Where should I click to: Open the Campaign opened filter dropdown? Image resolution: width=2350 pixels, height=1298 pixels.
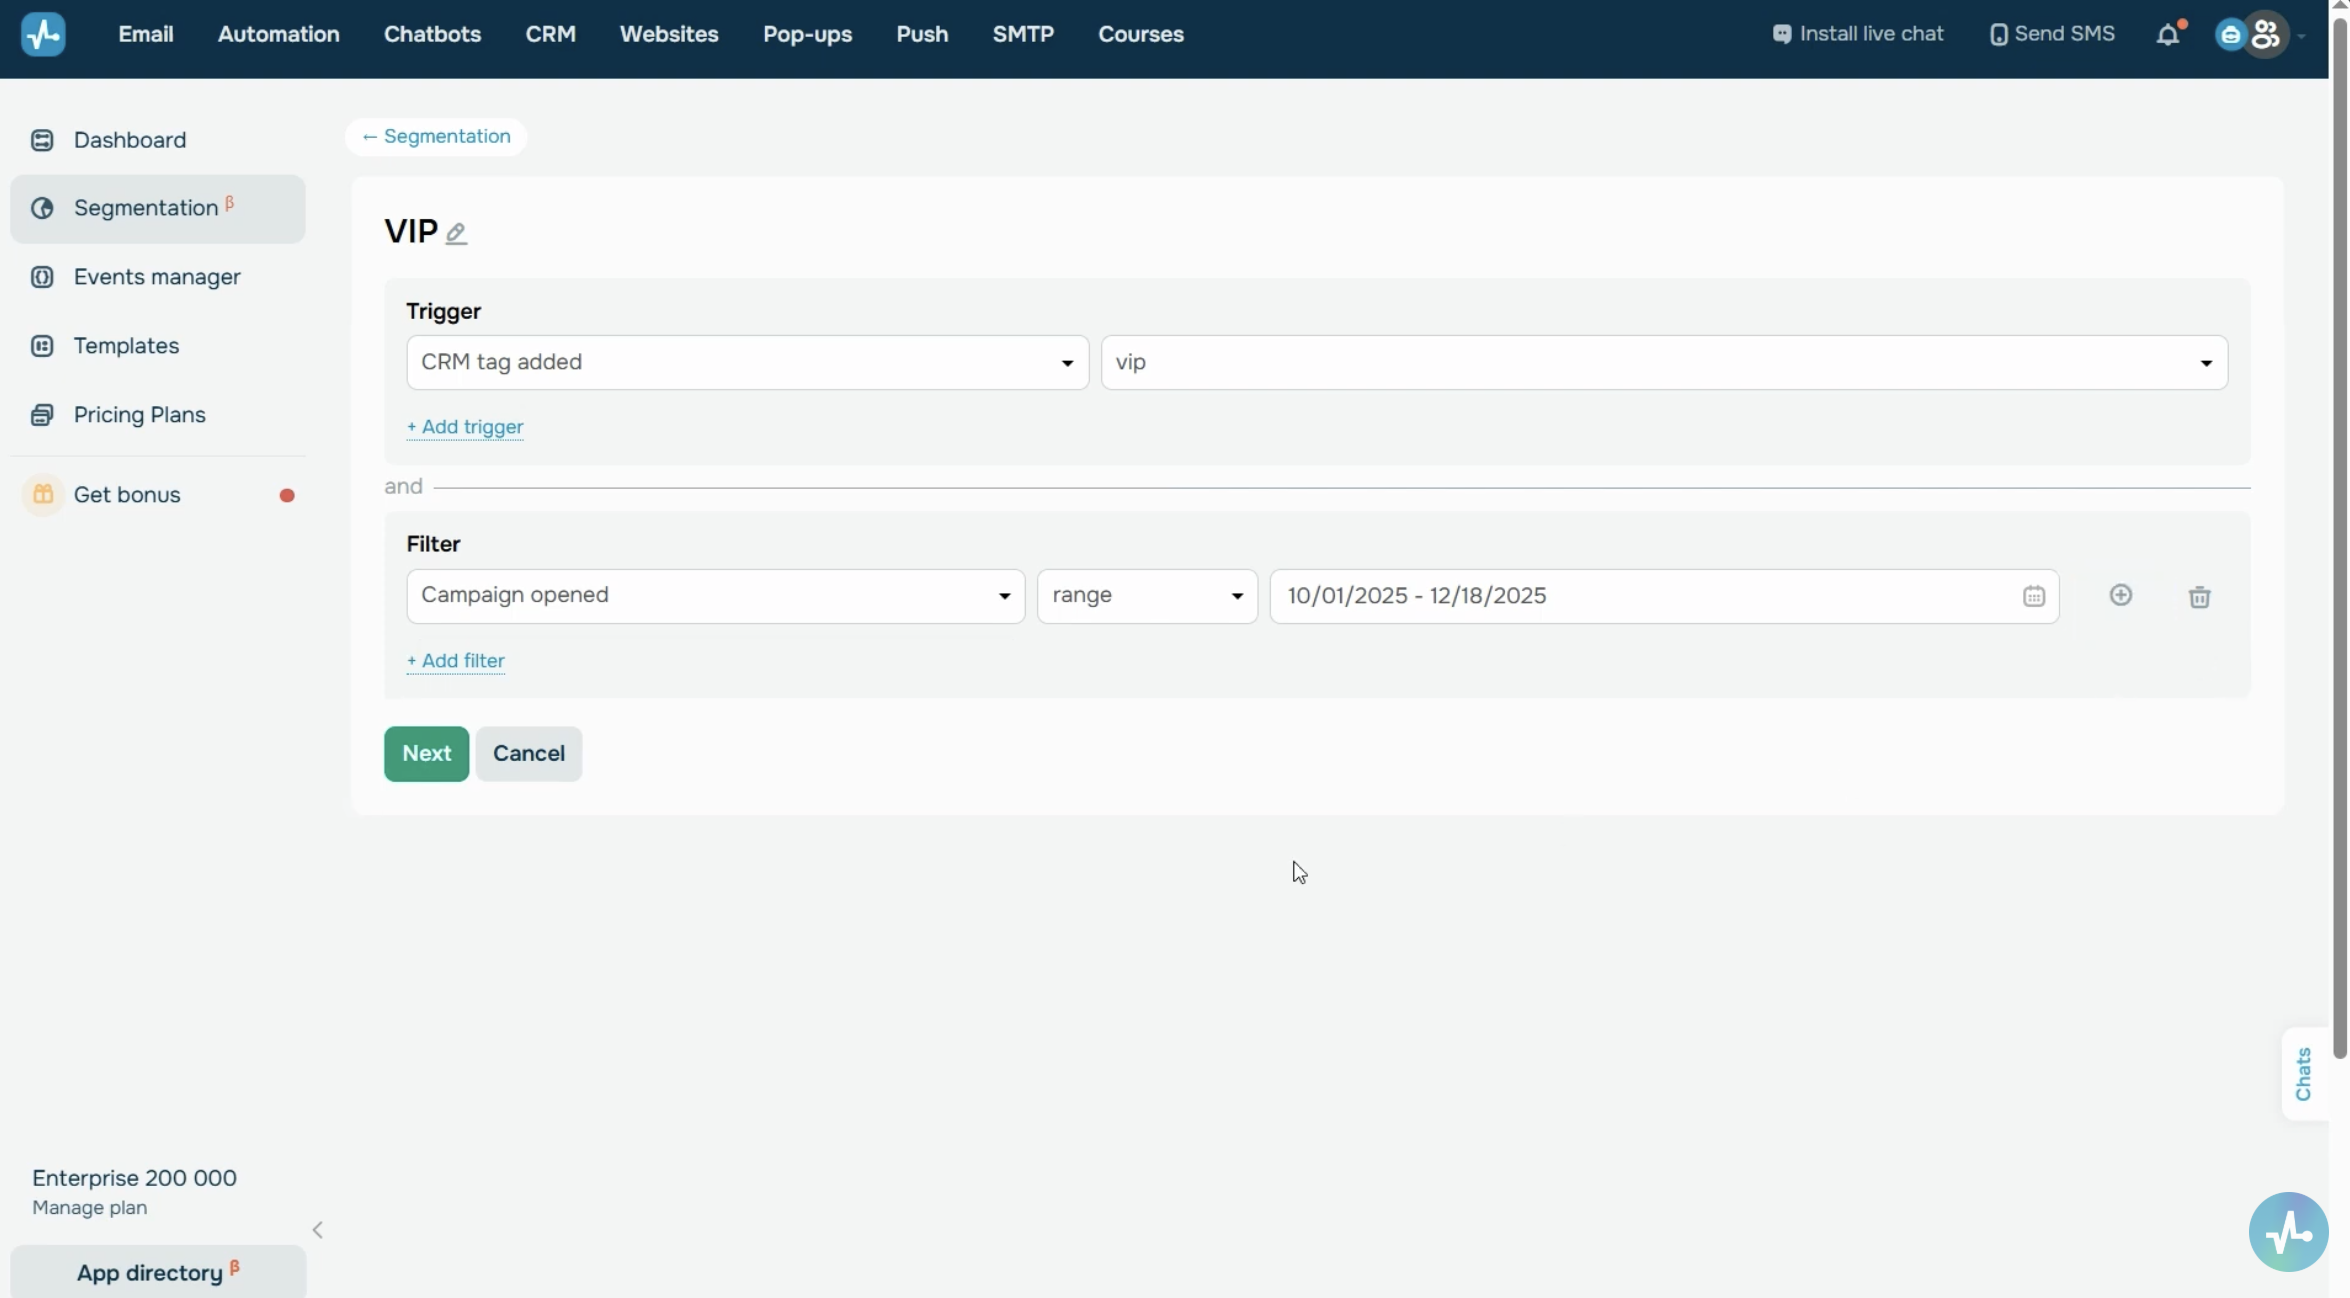(715, 596)
